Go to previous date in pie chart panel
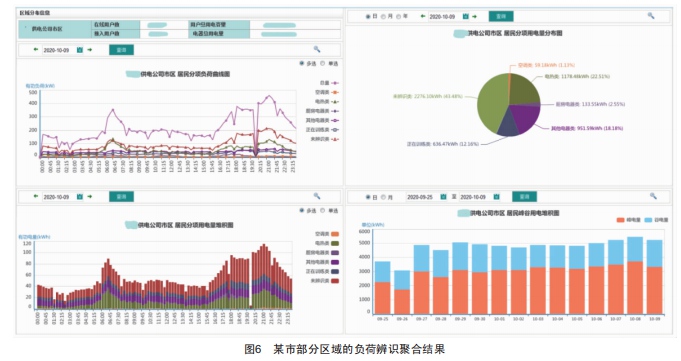The width and height of the screenshot is (681, 361). (x=423, y=17)
